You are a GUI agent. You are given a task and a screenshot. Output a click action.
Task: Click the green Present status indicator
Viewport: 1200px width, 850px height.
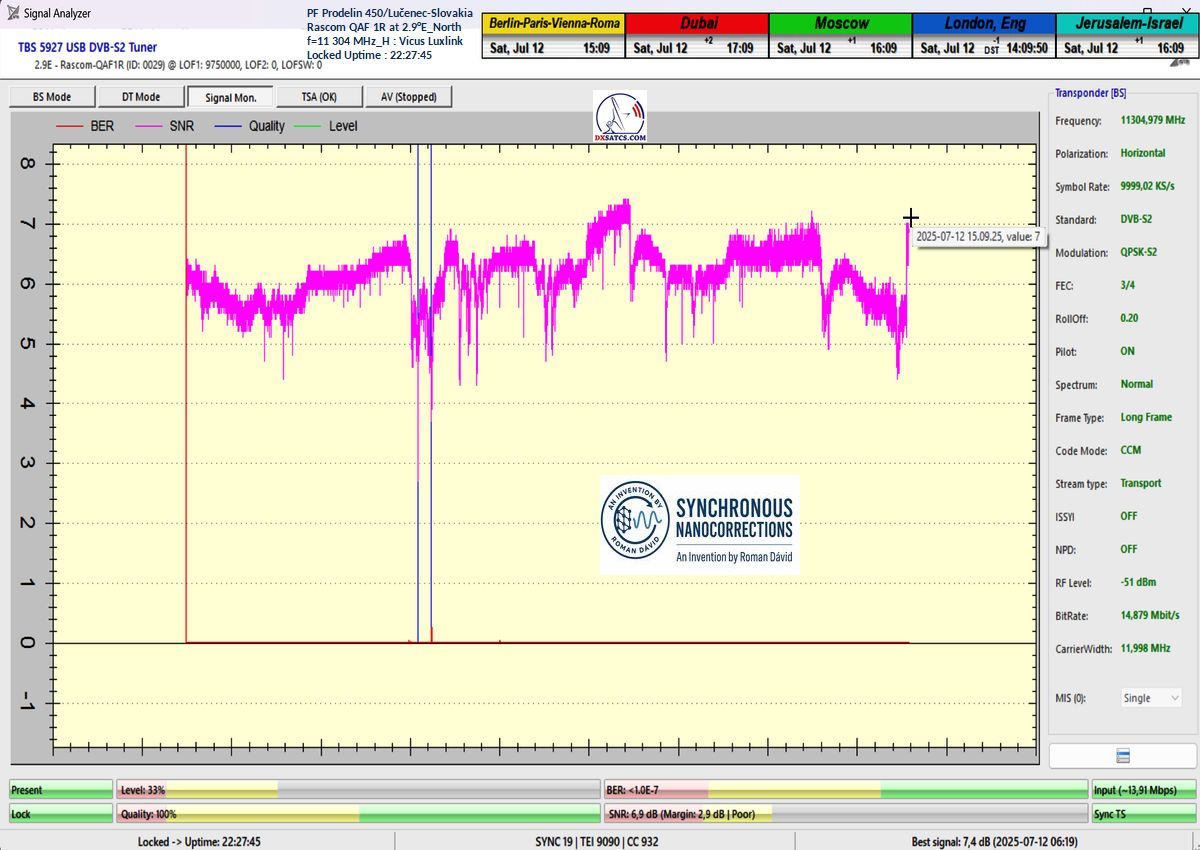(x=60, y=790)
